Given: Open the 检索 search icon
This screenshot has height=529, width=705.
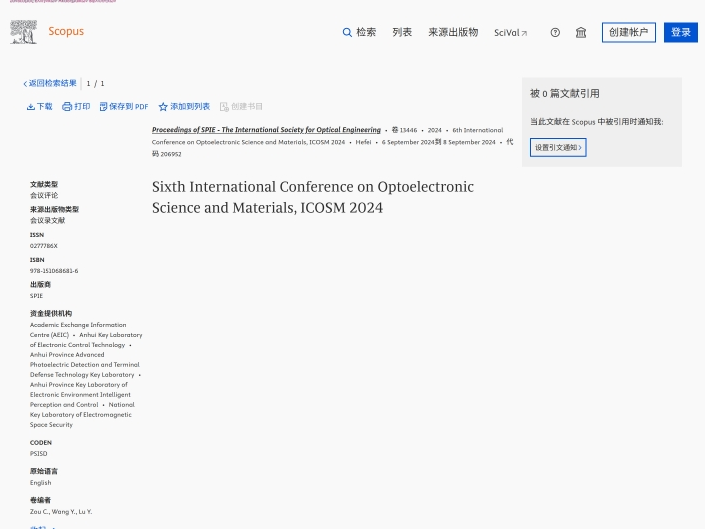Looking at the screenshot, I should (347, 33).
